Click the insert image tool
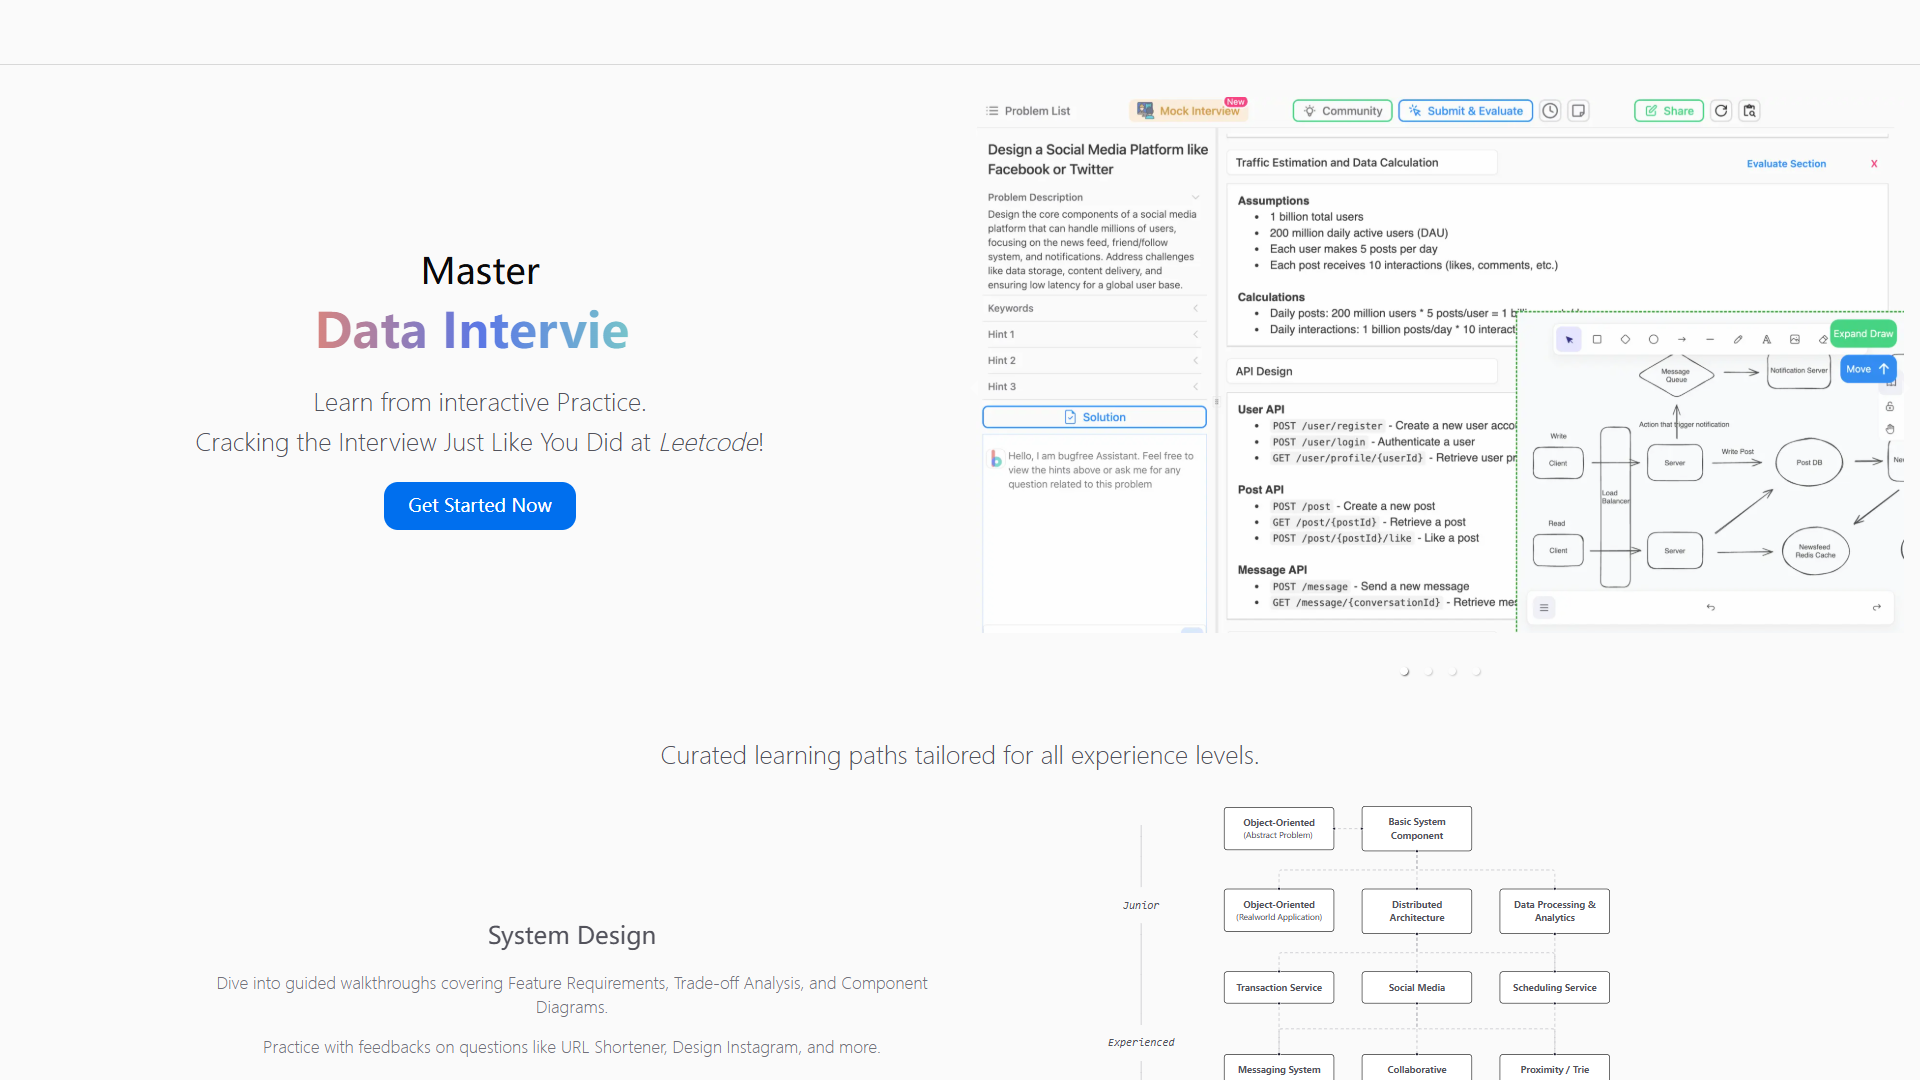 1795,340
